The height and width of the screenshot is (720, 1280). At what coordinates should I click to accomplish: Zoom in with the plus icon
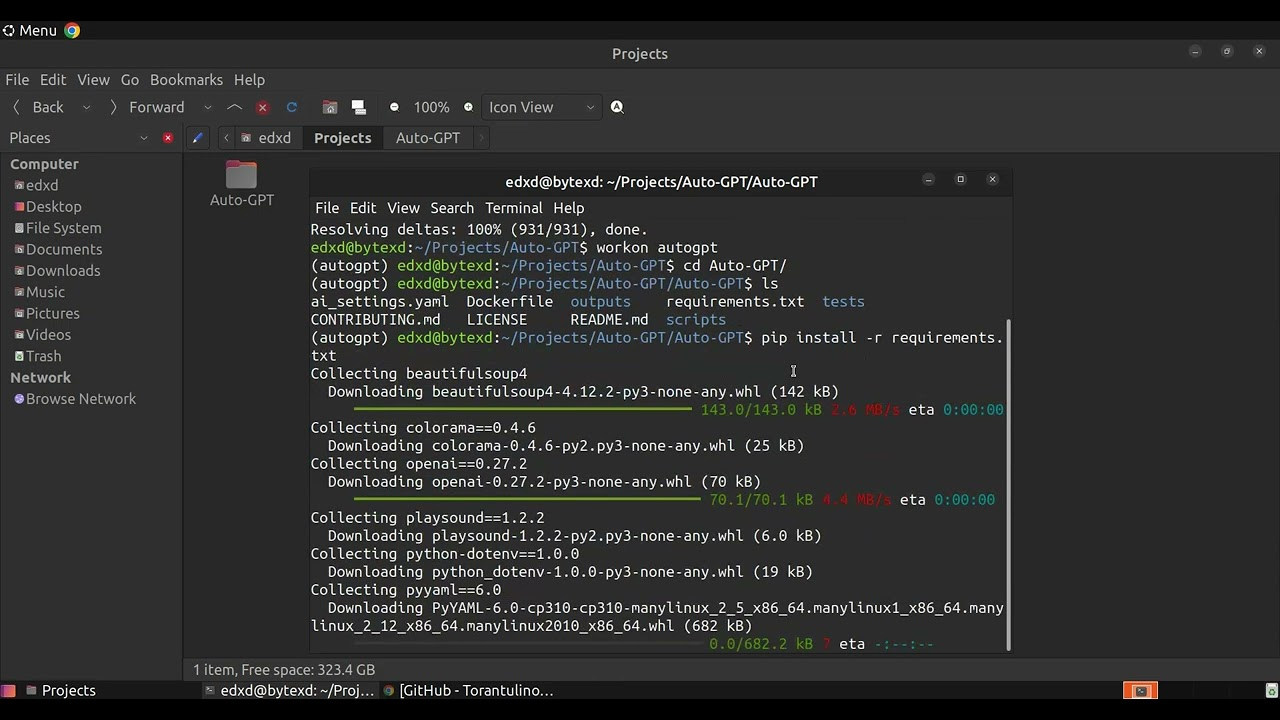coord(468,107)
